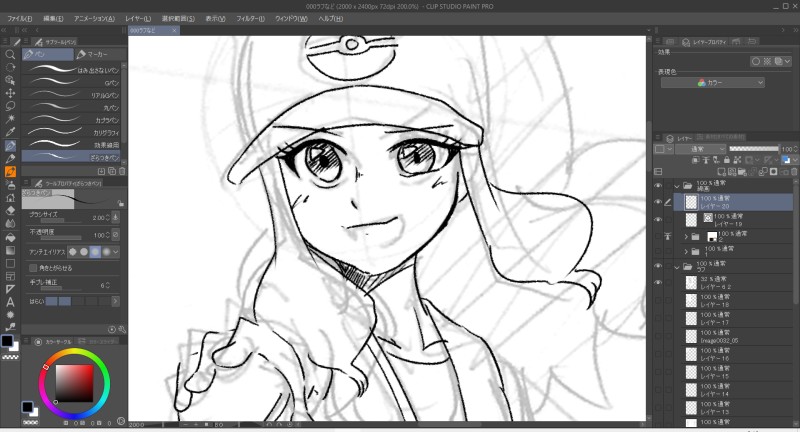Select the Eraser tool
This screenshot has height=432, width=800.
[x=10, y=211]
